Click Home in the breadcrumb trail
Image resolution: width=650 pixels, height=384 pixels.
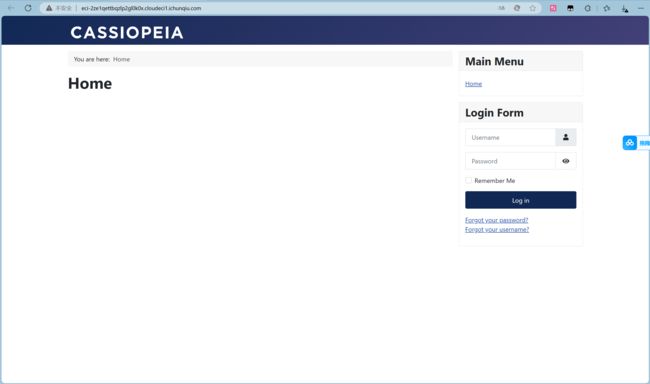121,59
